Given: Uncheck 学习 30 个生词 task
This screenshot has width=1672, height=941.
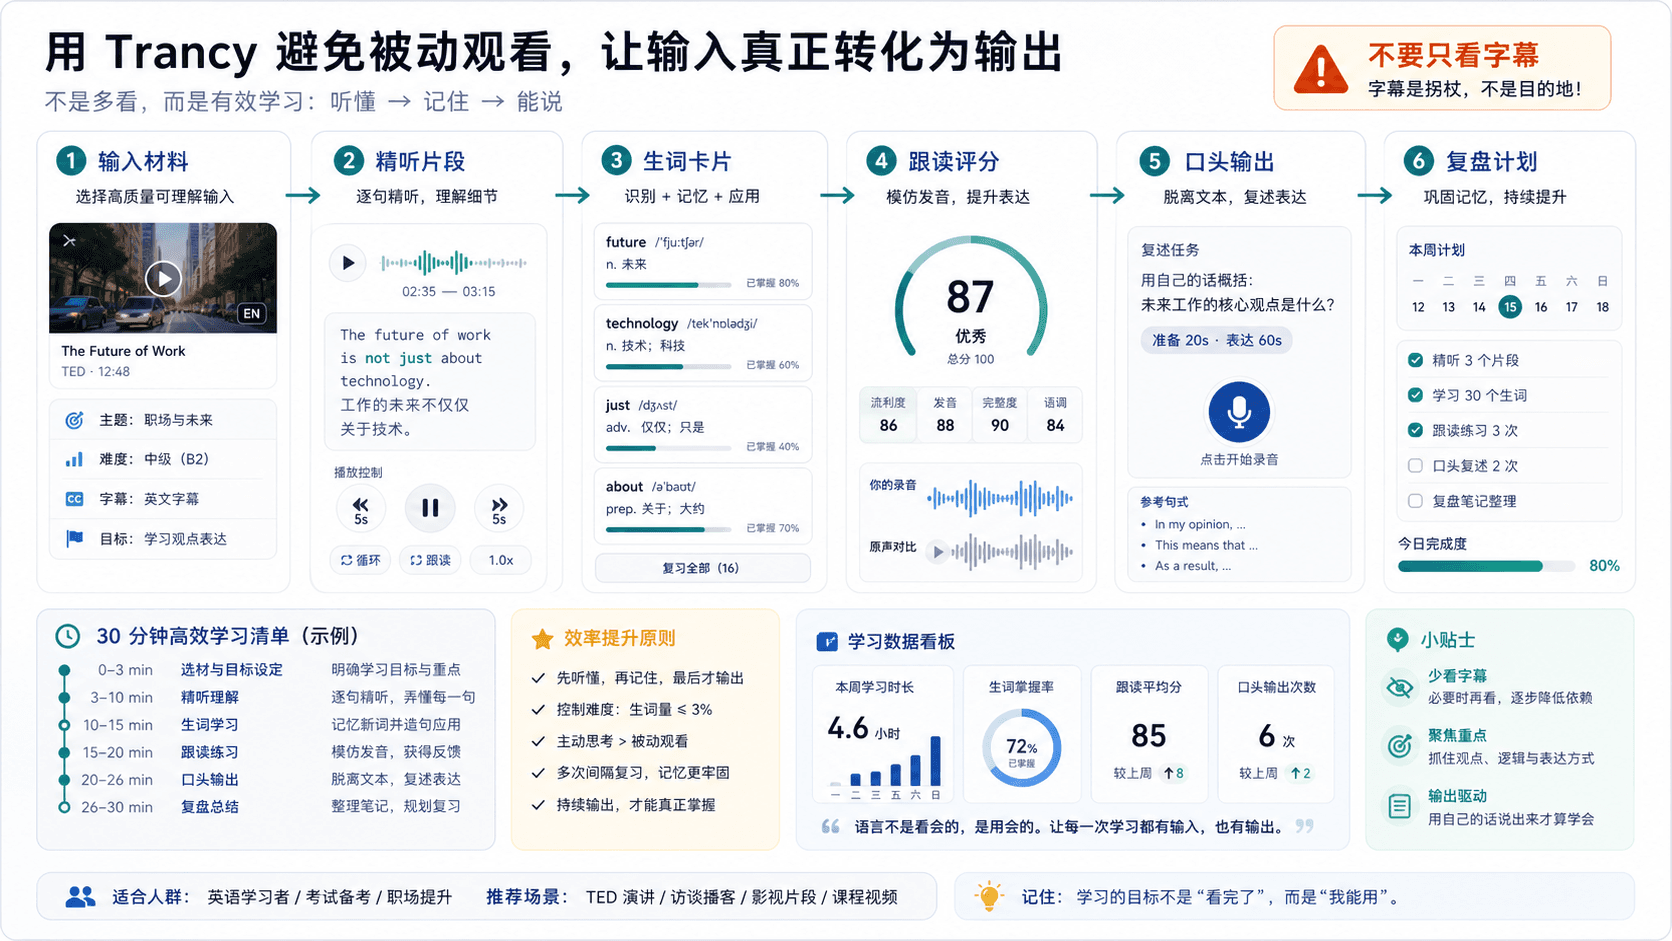Looking at the screenshot, I should (1415, 395).
